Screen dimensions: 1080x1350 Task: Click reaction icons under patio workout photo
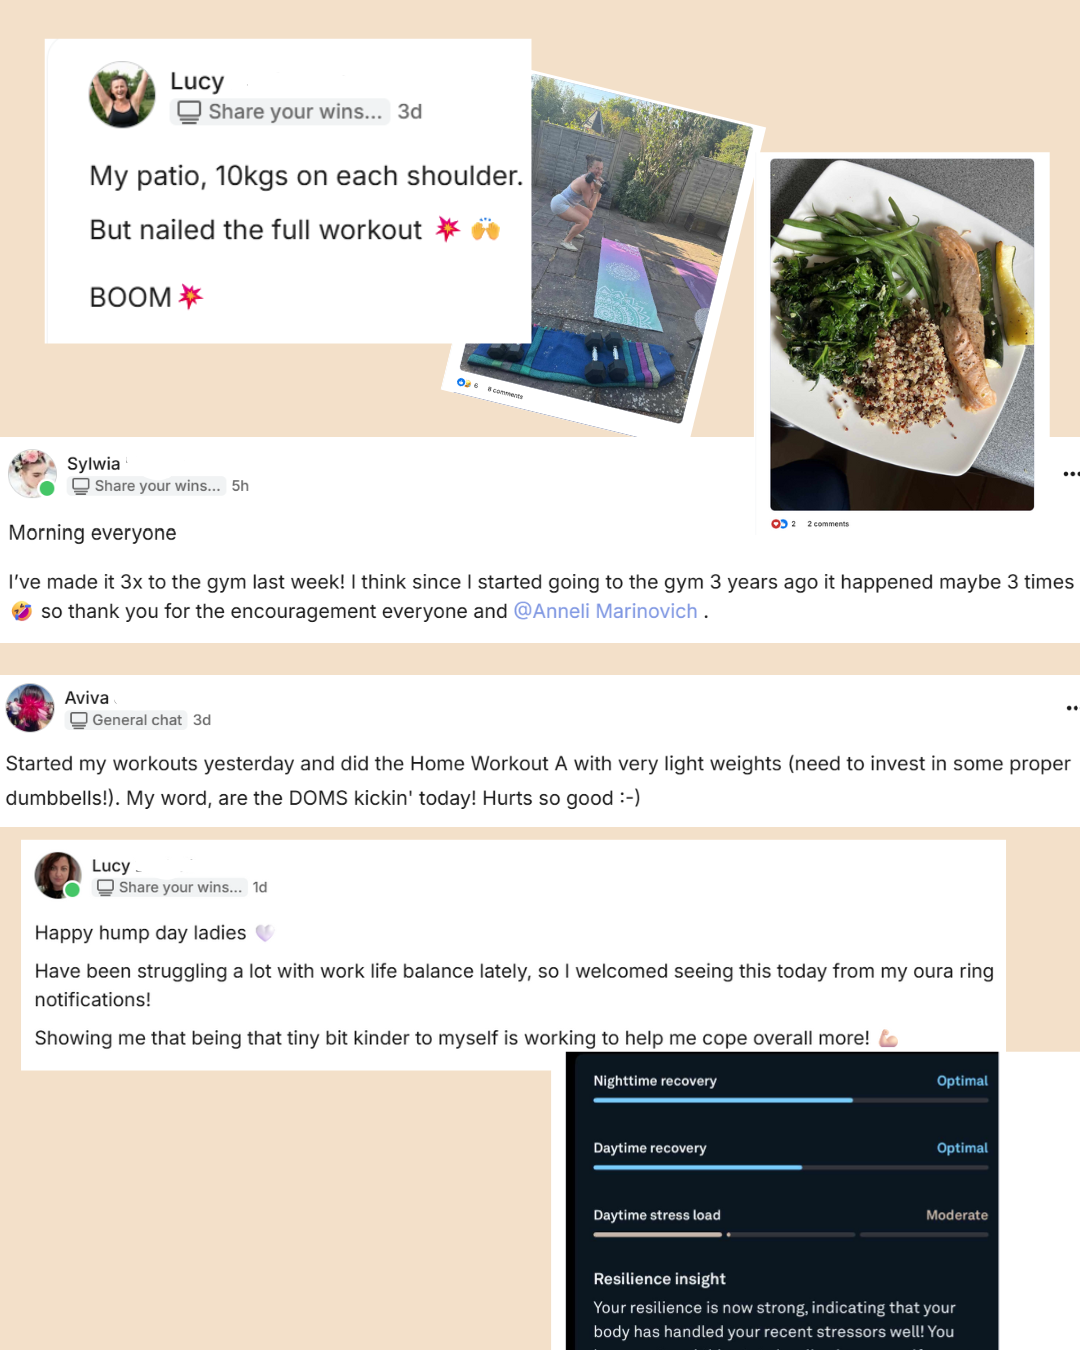(465, 383)
